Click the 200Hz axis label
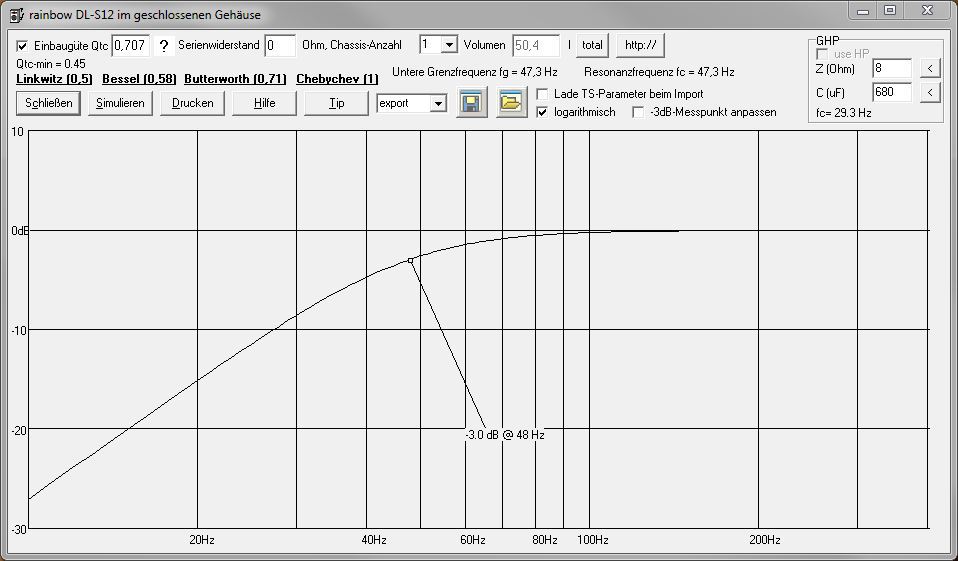Image resolution: width=958 pixels, height=561 pixels. pyautogui.click(x=765, y=540)
